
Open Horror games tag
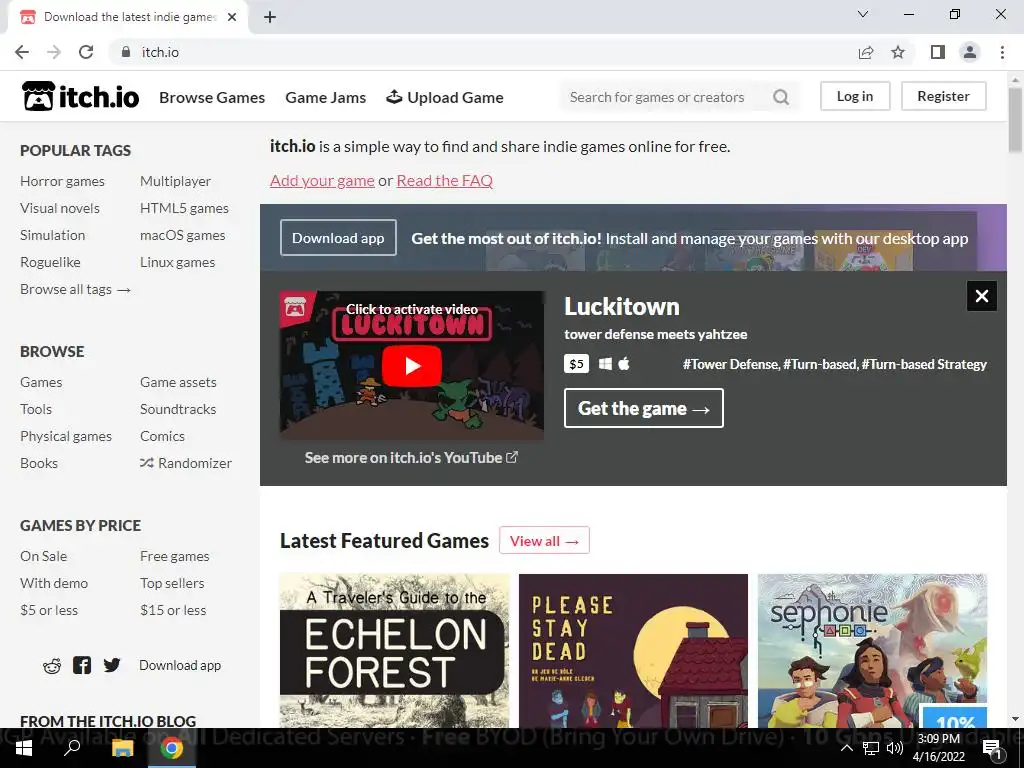(62, 181)
